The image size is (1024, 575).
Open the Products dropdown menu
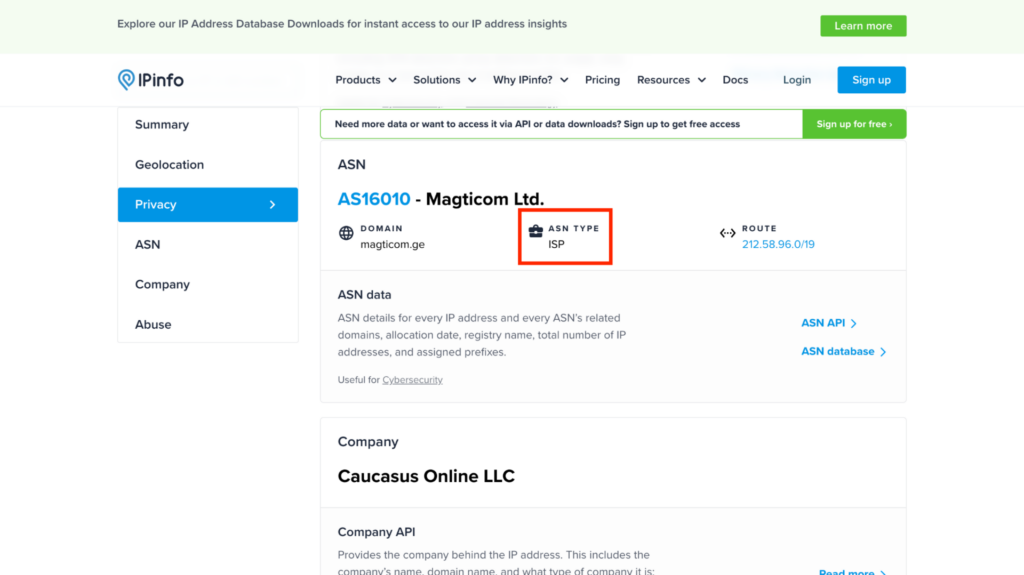coord(366,80)
